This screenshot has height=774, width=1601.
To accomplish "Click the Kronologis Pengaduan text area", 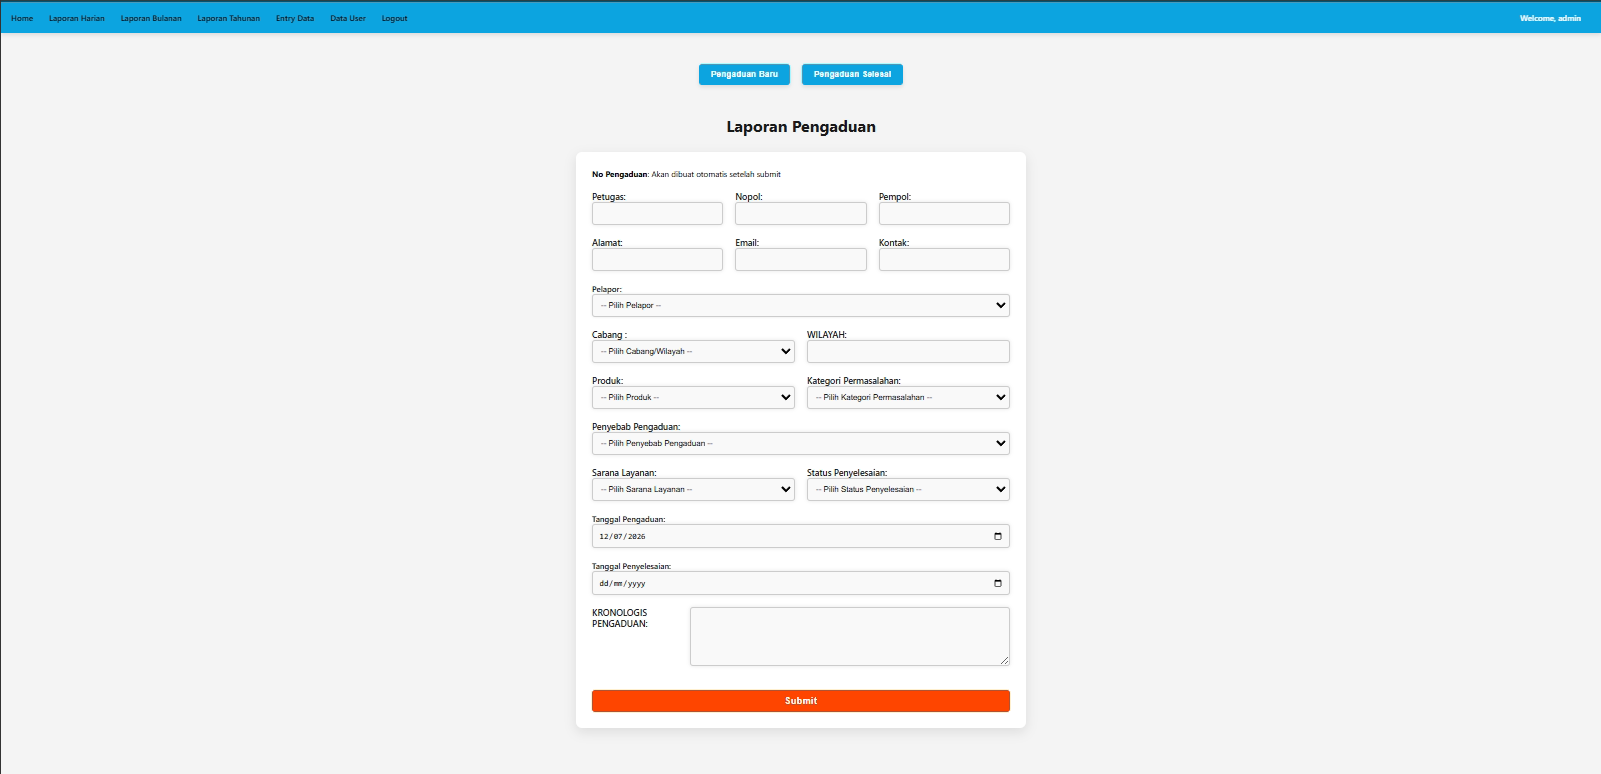I will click(x=849, y=636).
